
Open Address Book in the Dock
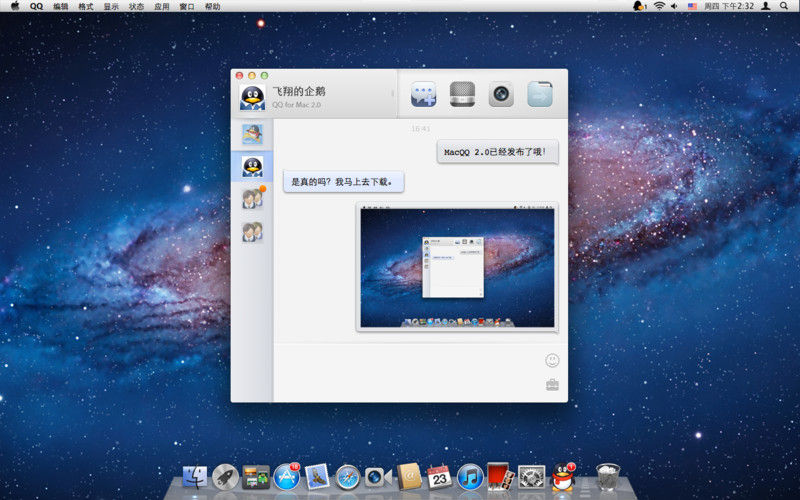[409, 477]
